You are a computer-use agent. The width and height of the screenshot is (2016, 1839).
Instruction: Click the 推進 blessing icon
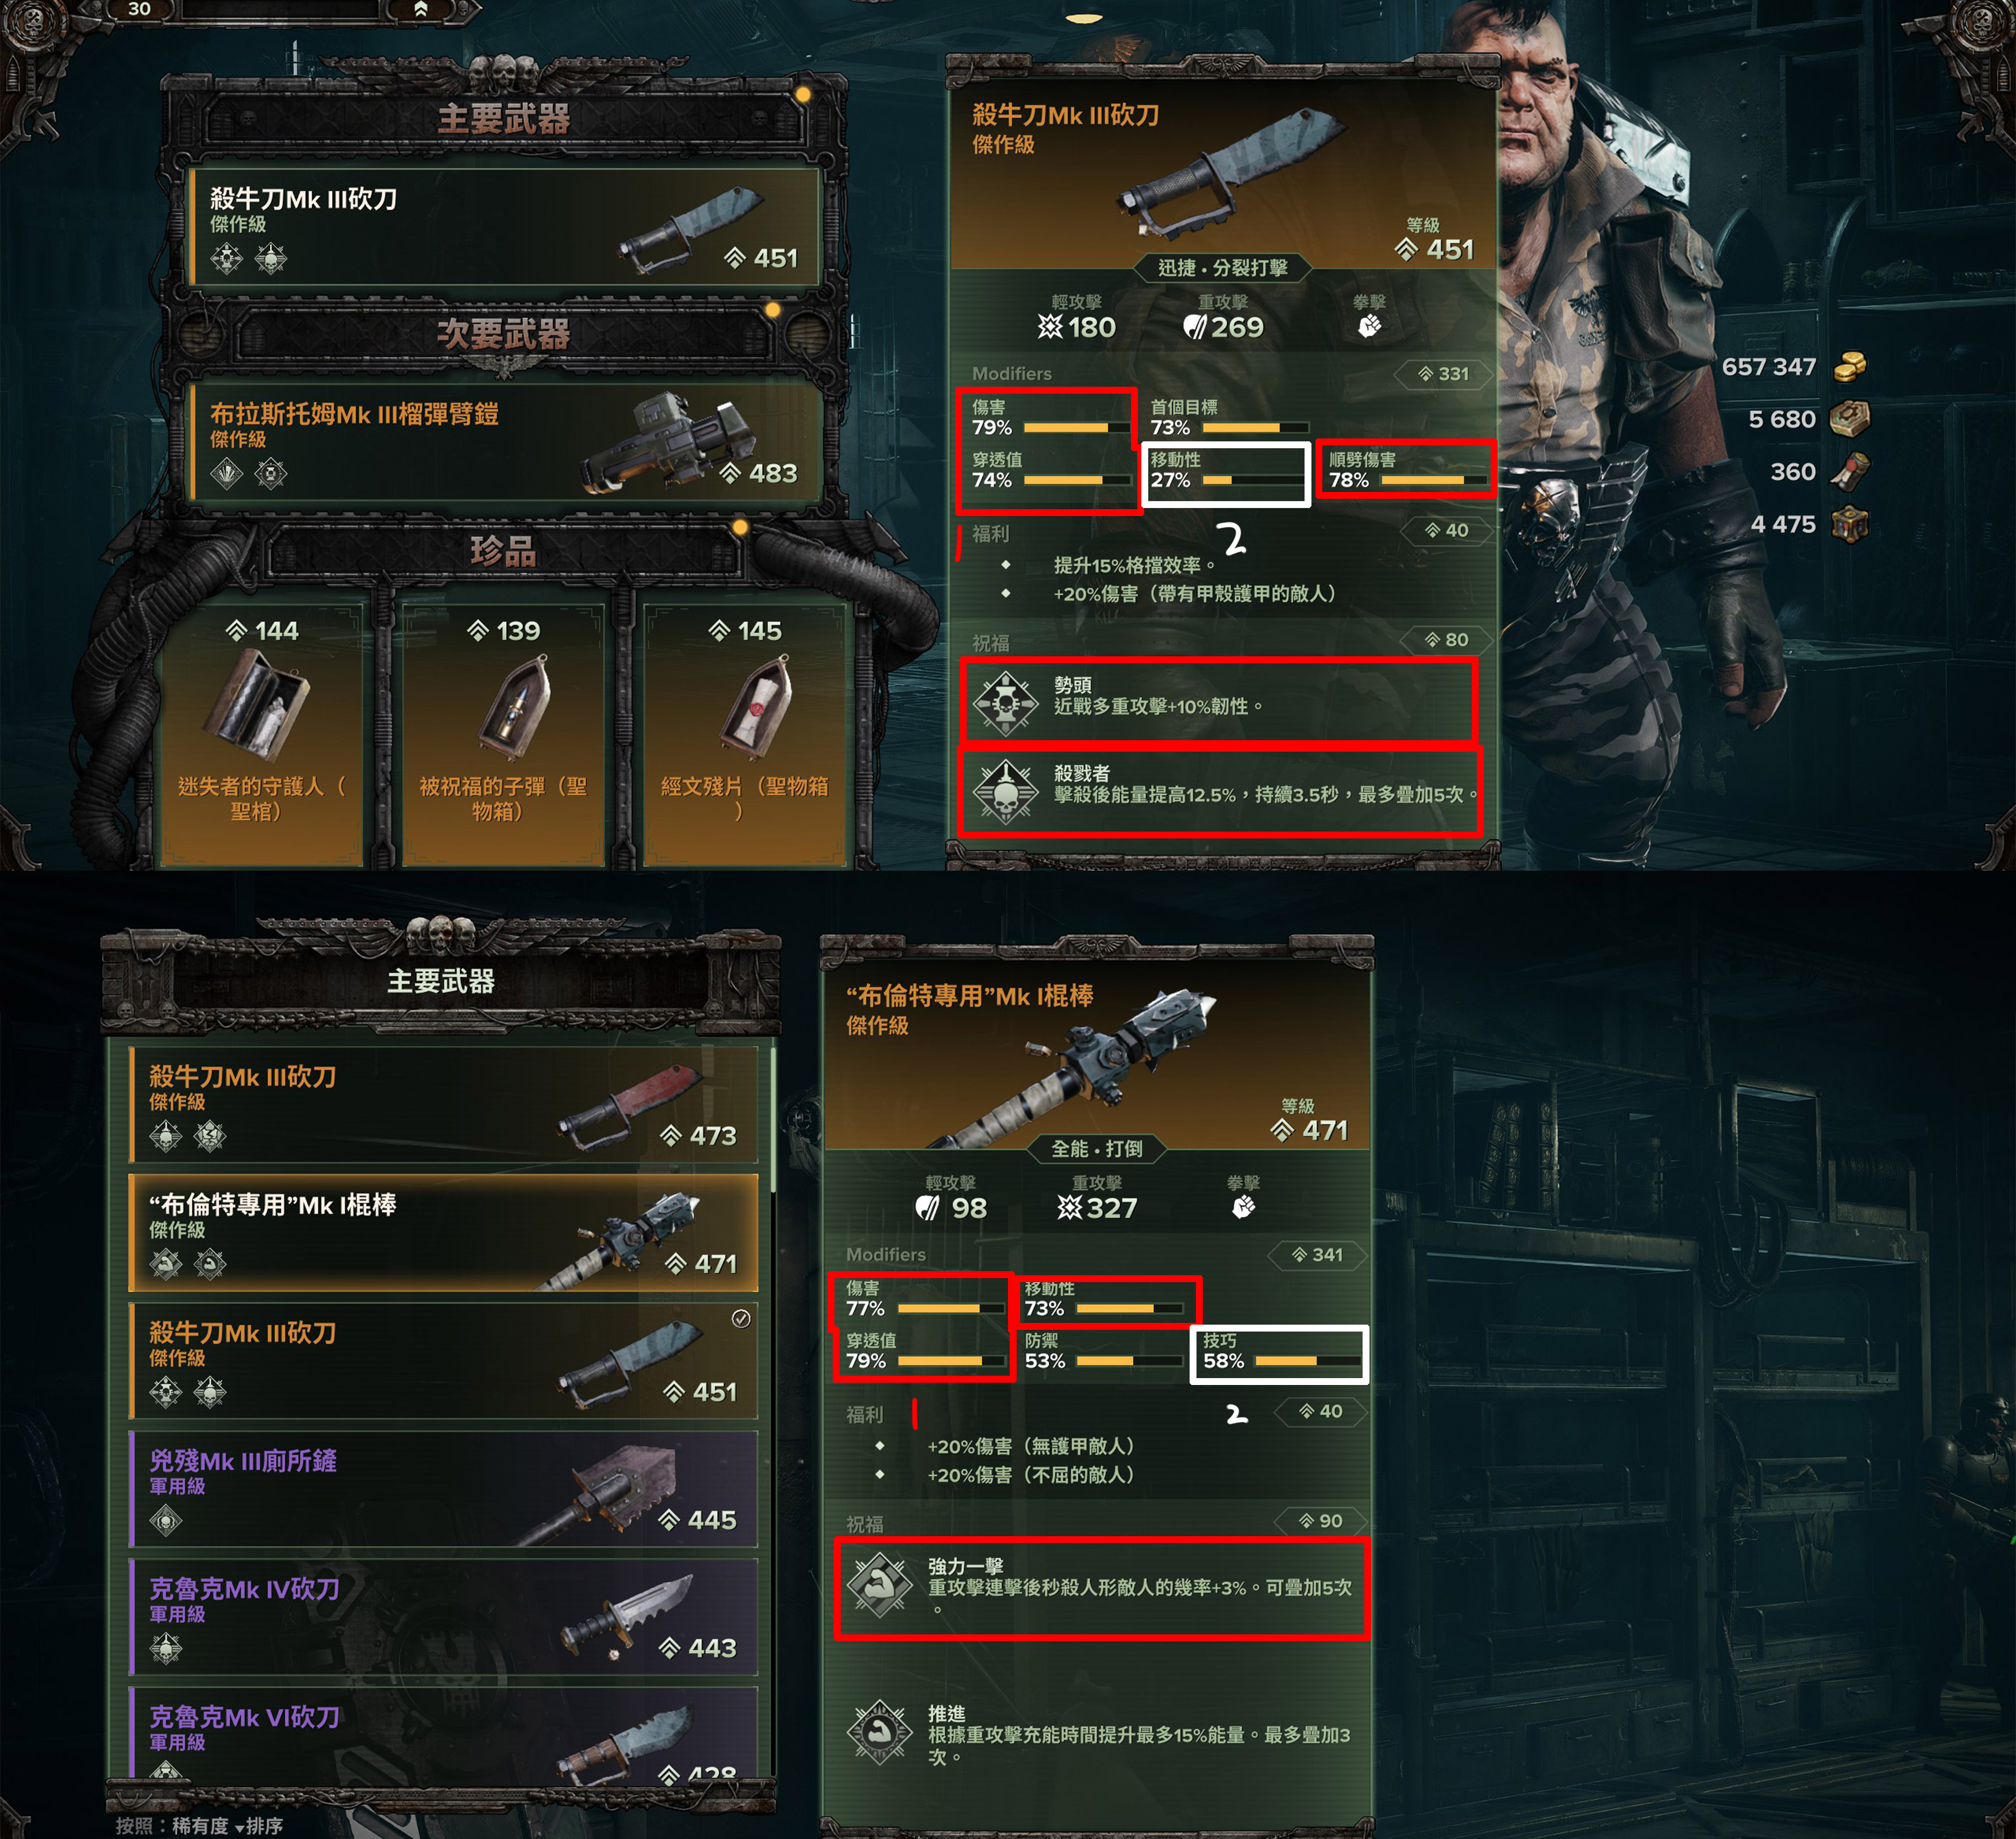[x=878, y=1731]
